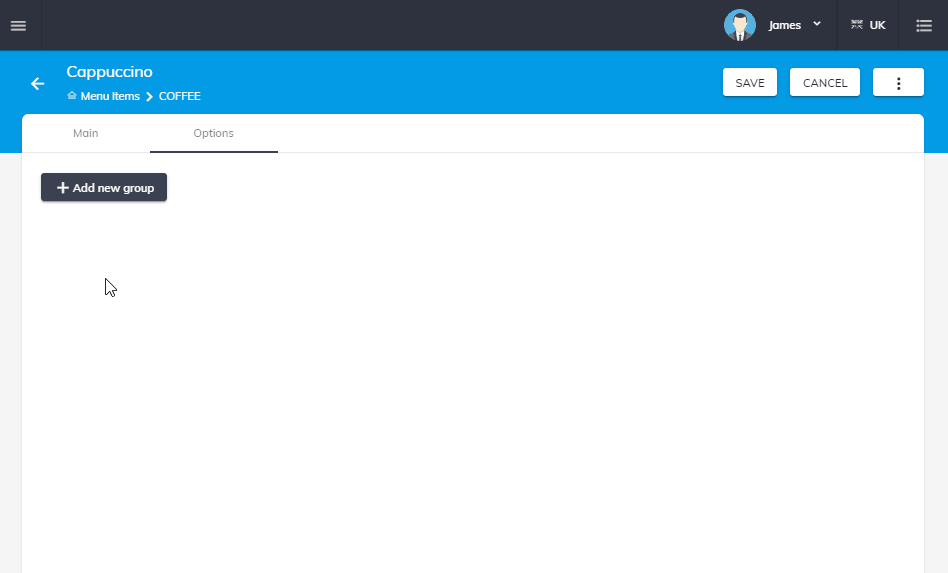The height and width of the screenshot is (573, 948).
Task: Open the Menu Items breadcrumb link
Action: (x=110, y=96)
